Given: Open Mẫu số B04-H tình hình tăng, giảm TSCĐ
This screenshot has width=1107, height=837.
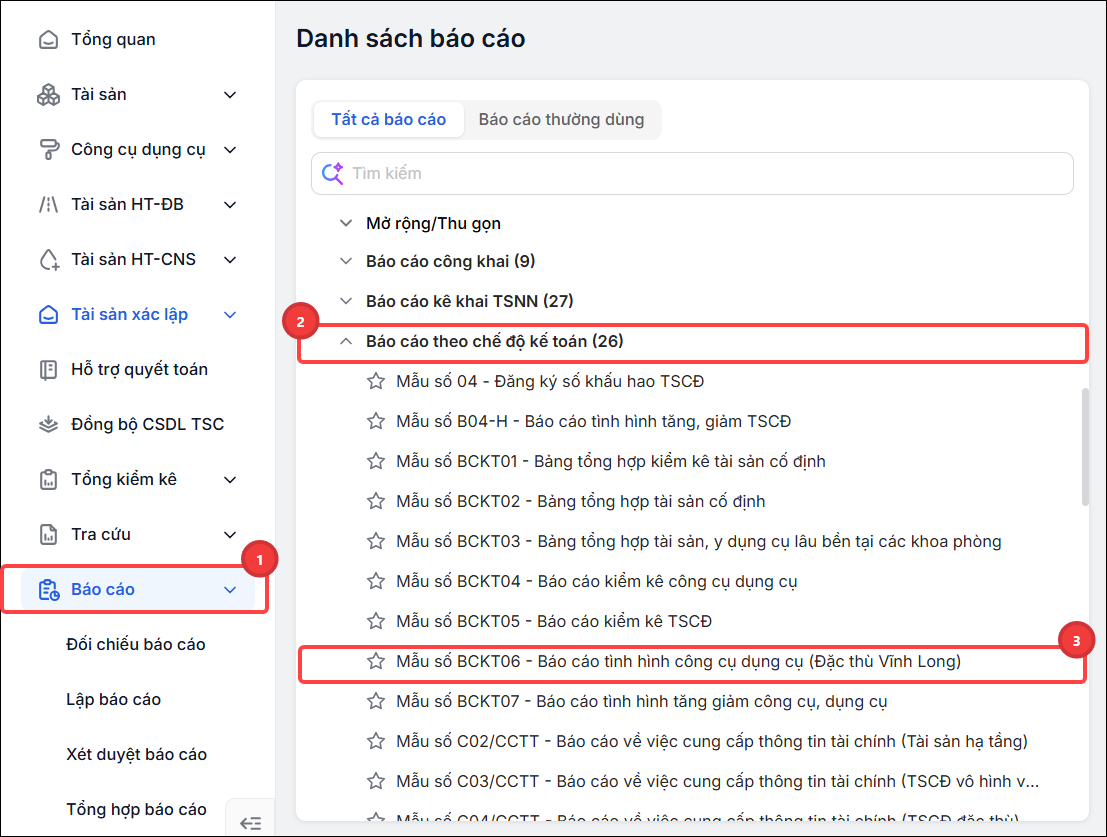Looking at the screenshot, I should [x=593, y=422].
